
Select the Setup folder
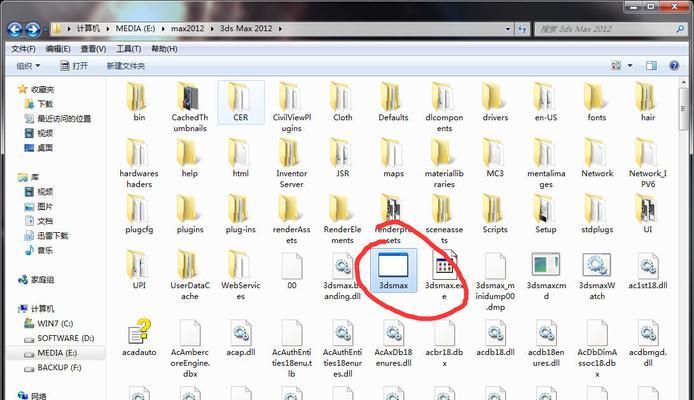546,214
